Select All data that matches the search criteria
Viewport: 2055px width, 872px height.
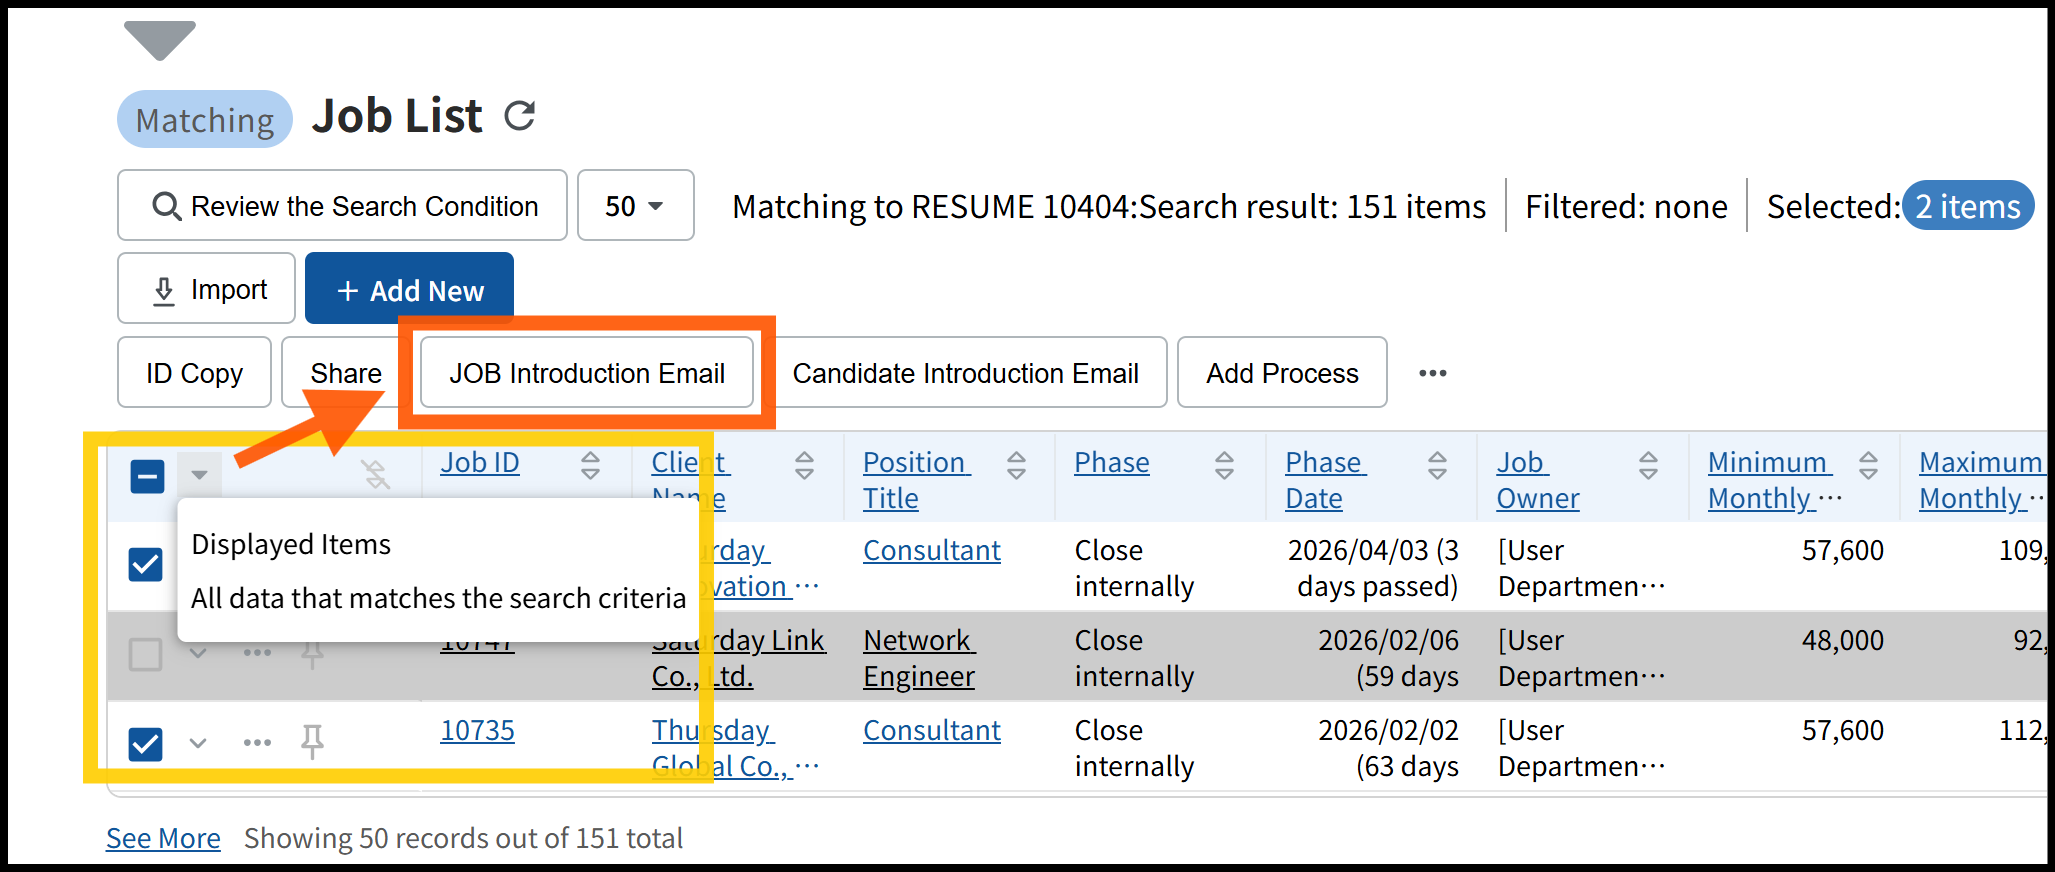tap(438, 598)
